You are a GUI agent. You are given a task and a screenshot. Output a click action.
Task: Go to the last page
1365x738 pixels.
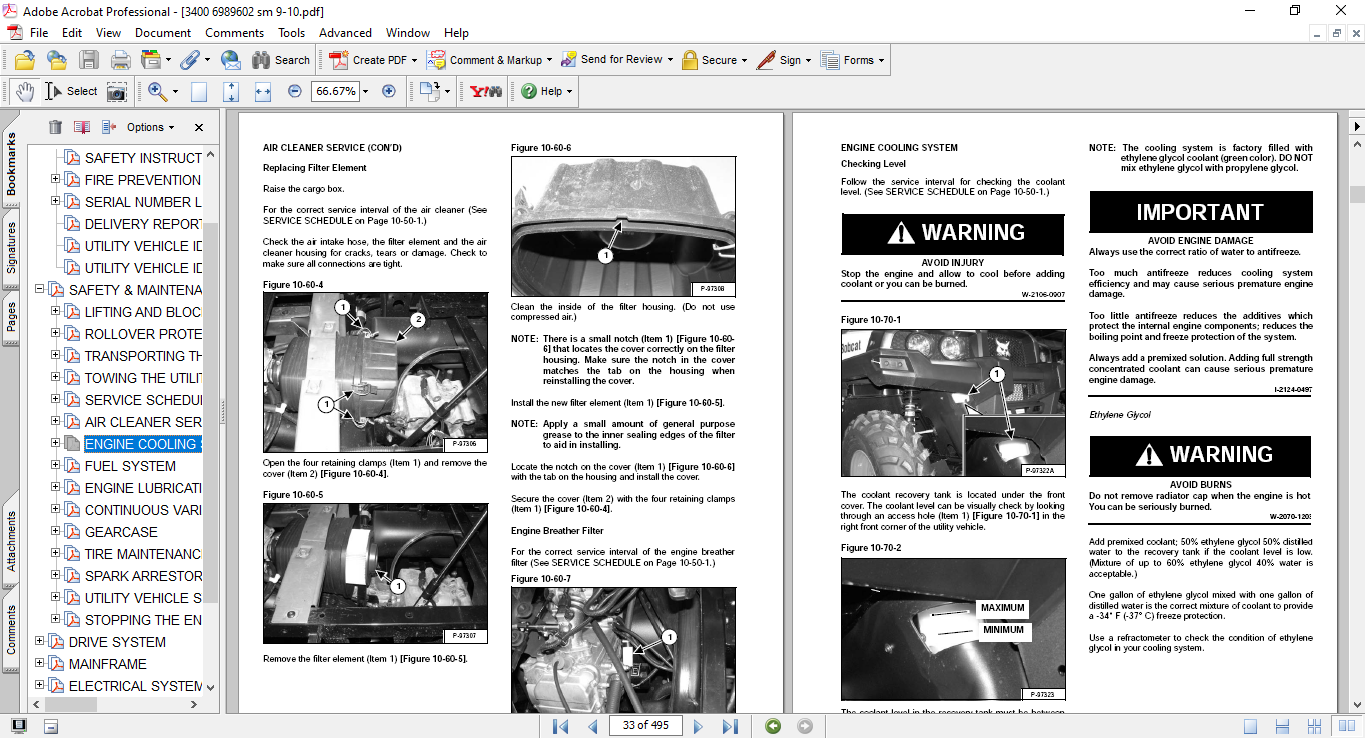[730, 726]
